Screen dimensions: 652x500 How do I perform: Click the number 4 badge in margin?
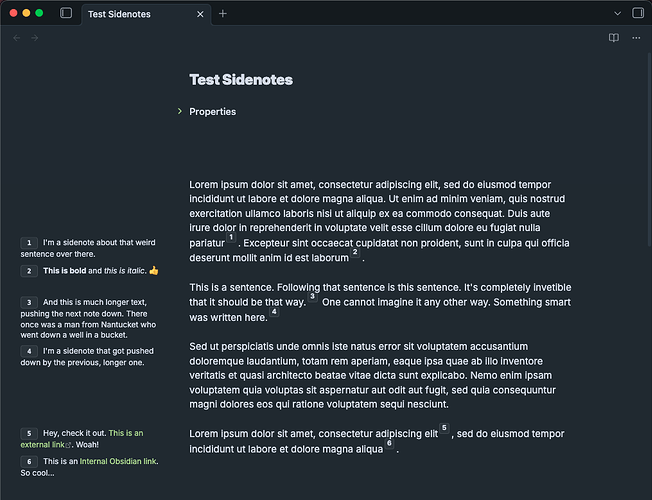coord(29,351)
